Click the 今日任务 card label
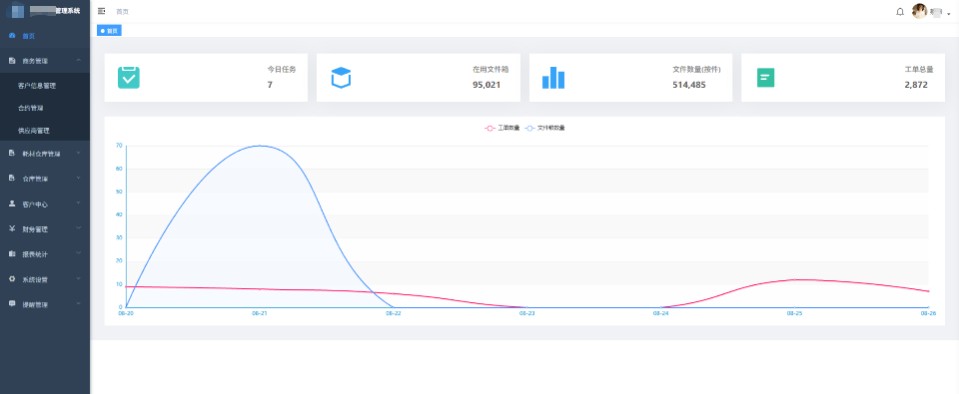 pyautogui.click(x=281, y=69)
